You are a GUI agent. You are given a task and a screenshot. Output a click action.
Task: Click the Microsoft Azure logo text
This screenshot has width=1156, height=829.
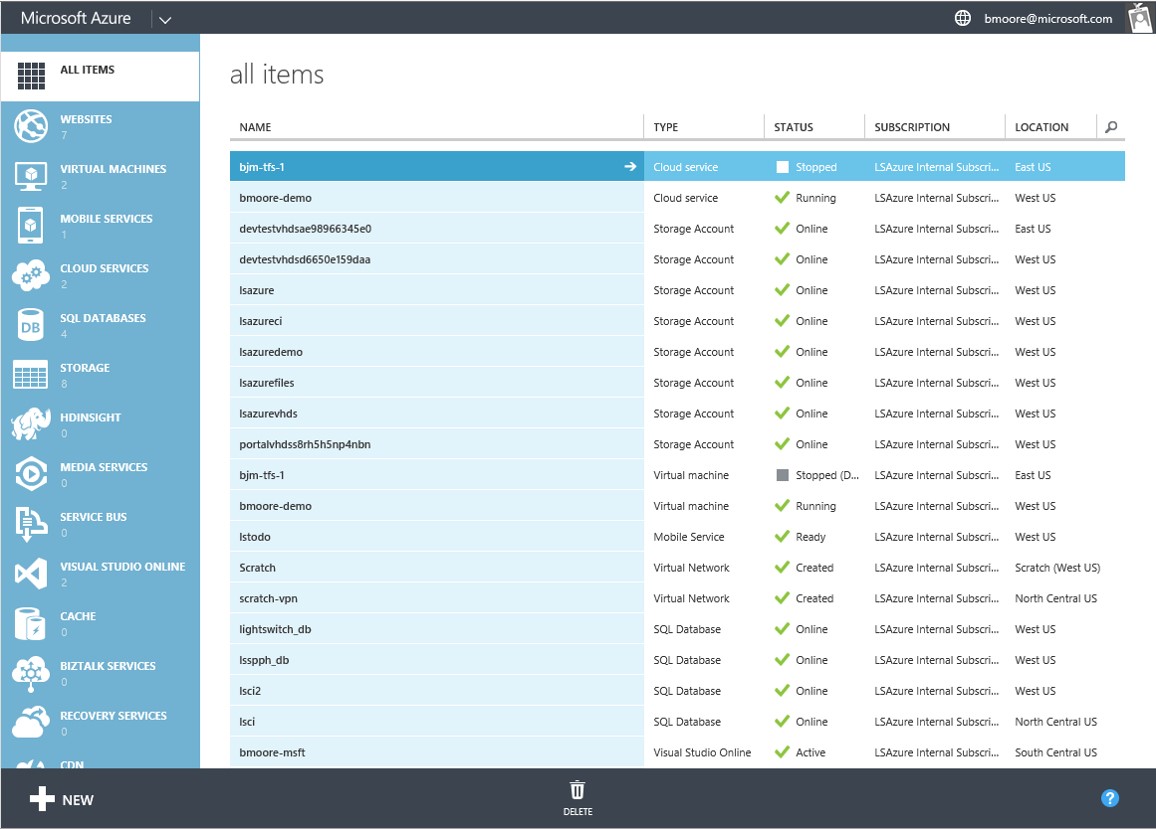pos(75,18)
